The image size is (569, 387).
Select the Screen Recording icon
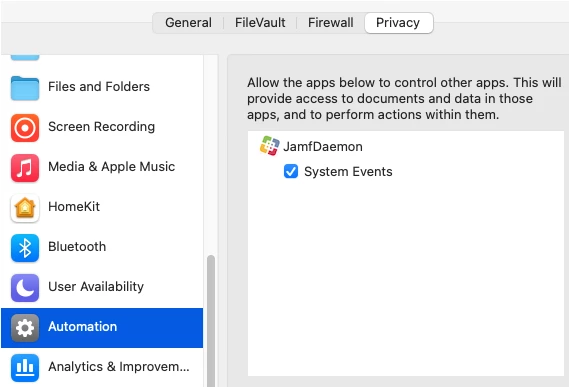[x=25, y=128]
